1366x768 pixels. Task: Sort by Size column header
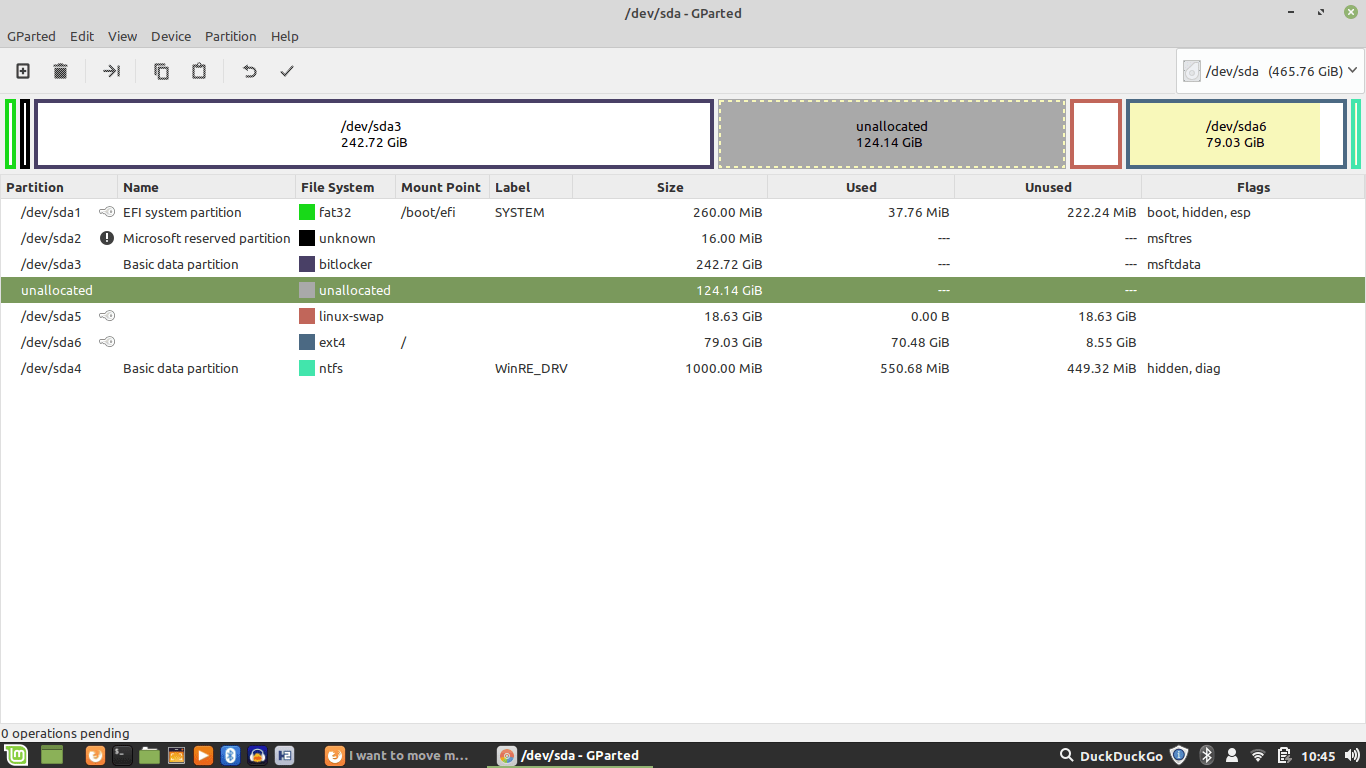coord(670,187)
